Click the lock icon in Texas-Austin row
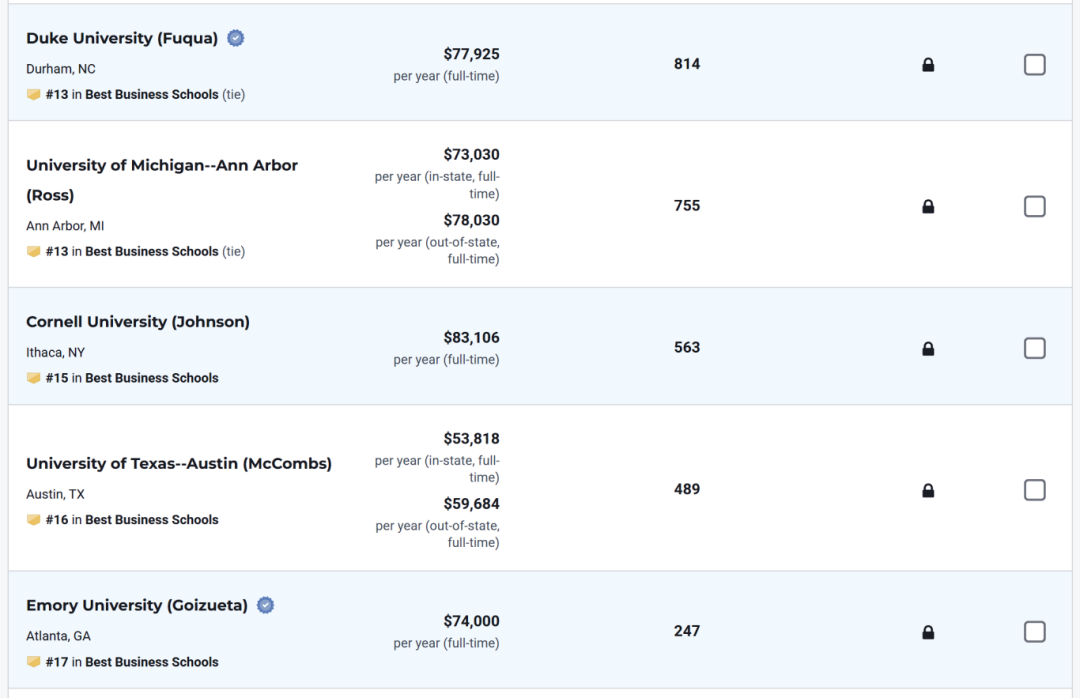 [x=928, y=491]
